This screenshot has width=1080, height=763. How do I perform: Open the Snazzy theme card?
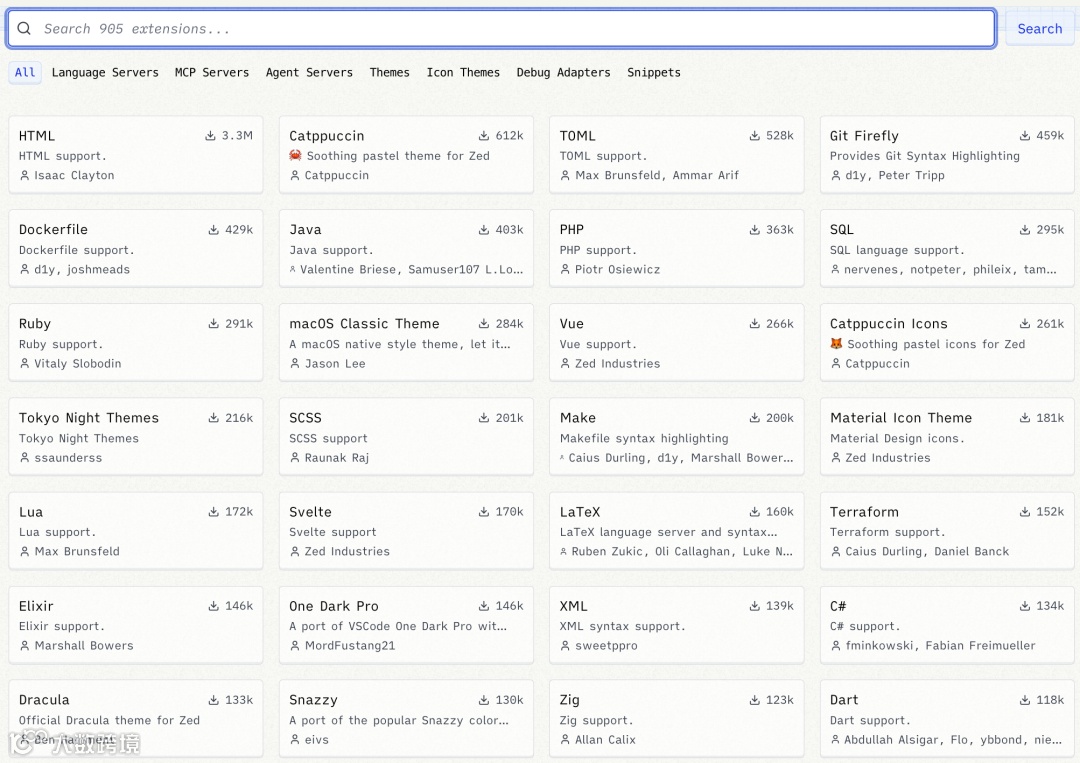pyautogui.click(x=406, y=719)
